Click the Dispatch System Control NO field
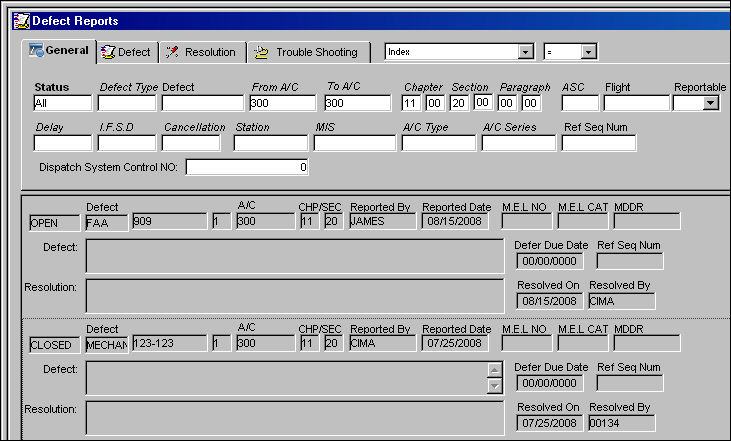The image size is (731, 441). click(x=247, y=167)
